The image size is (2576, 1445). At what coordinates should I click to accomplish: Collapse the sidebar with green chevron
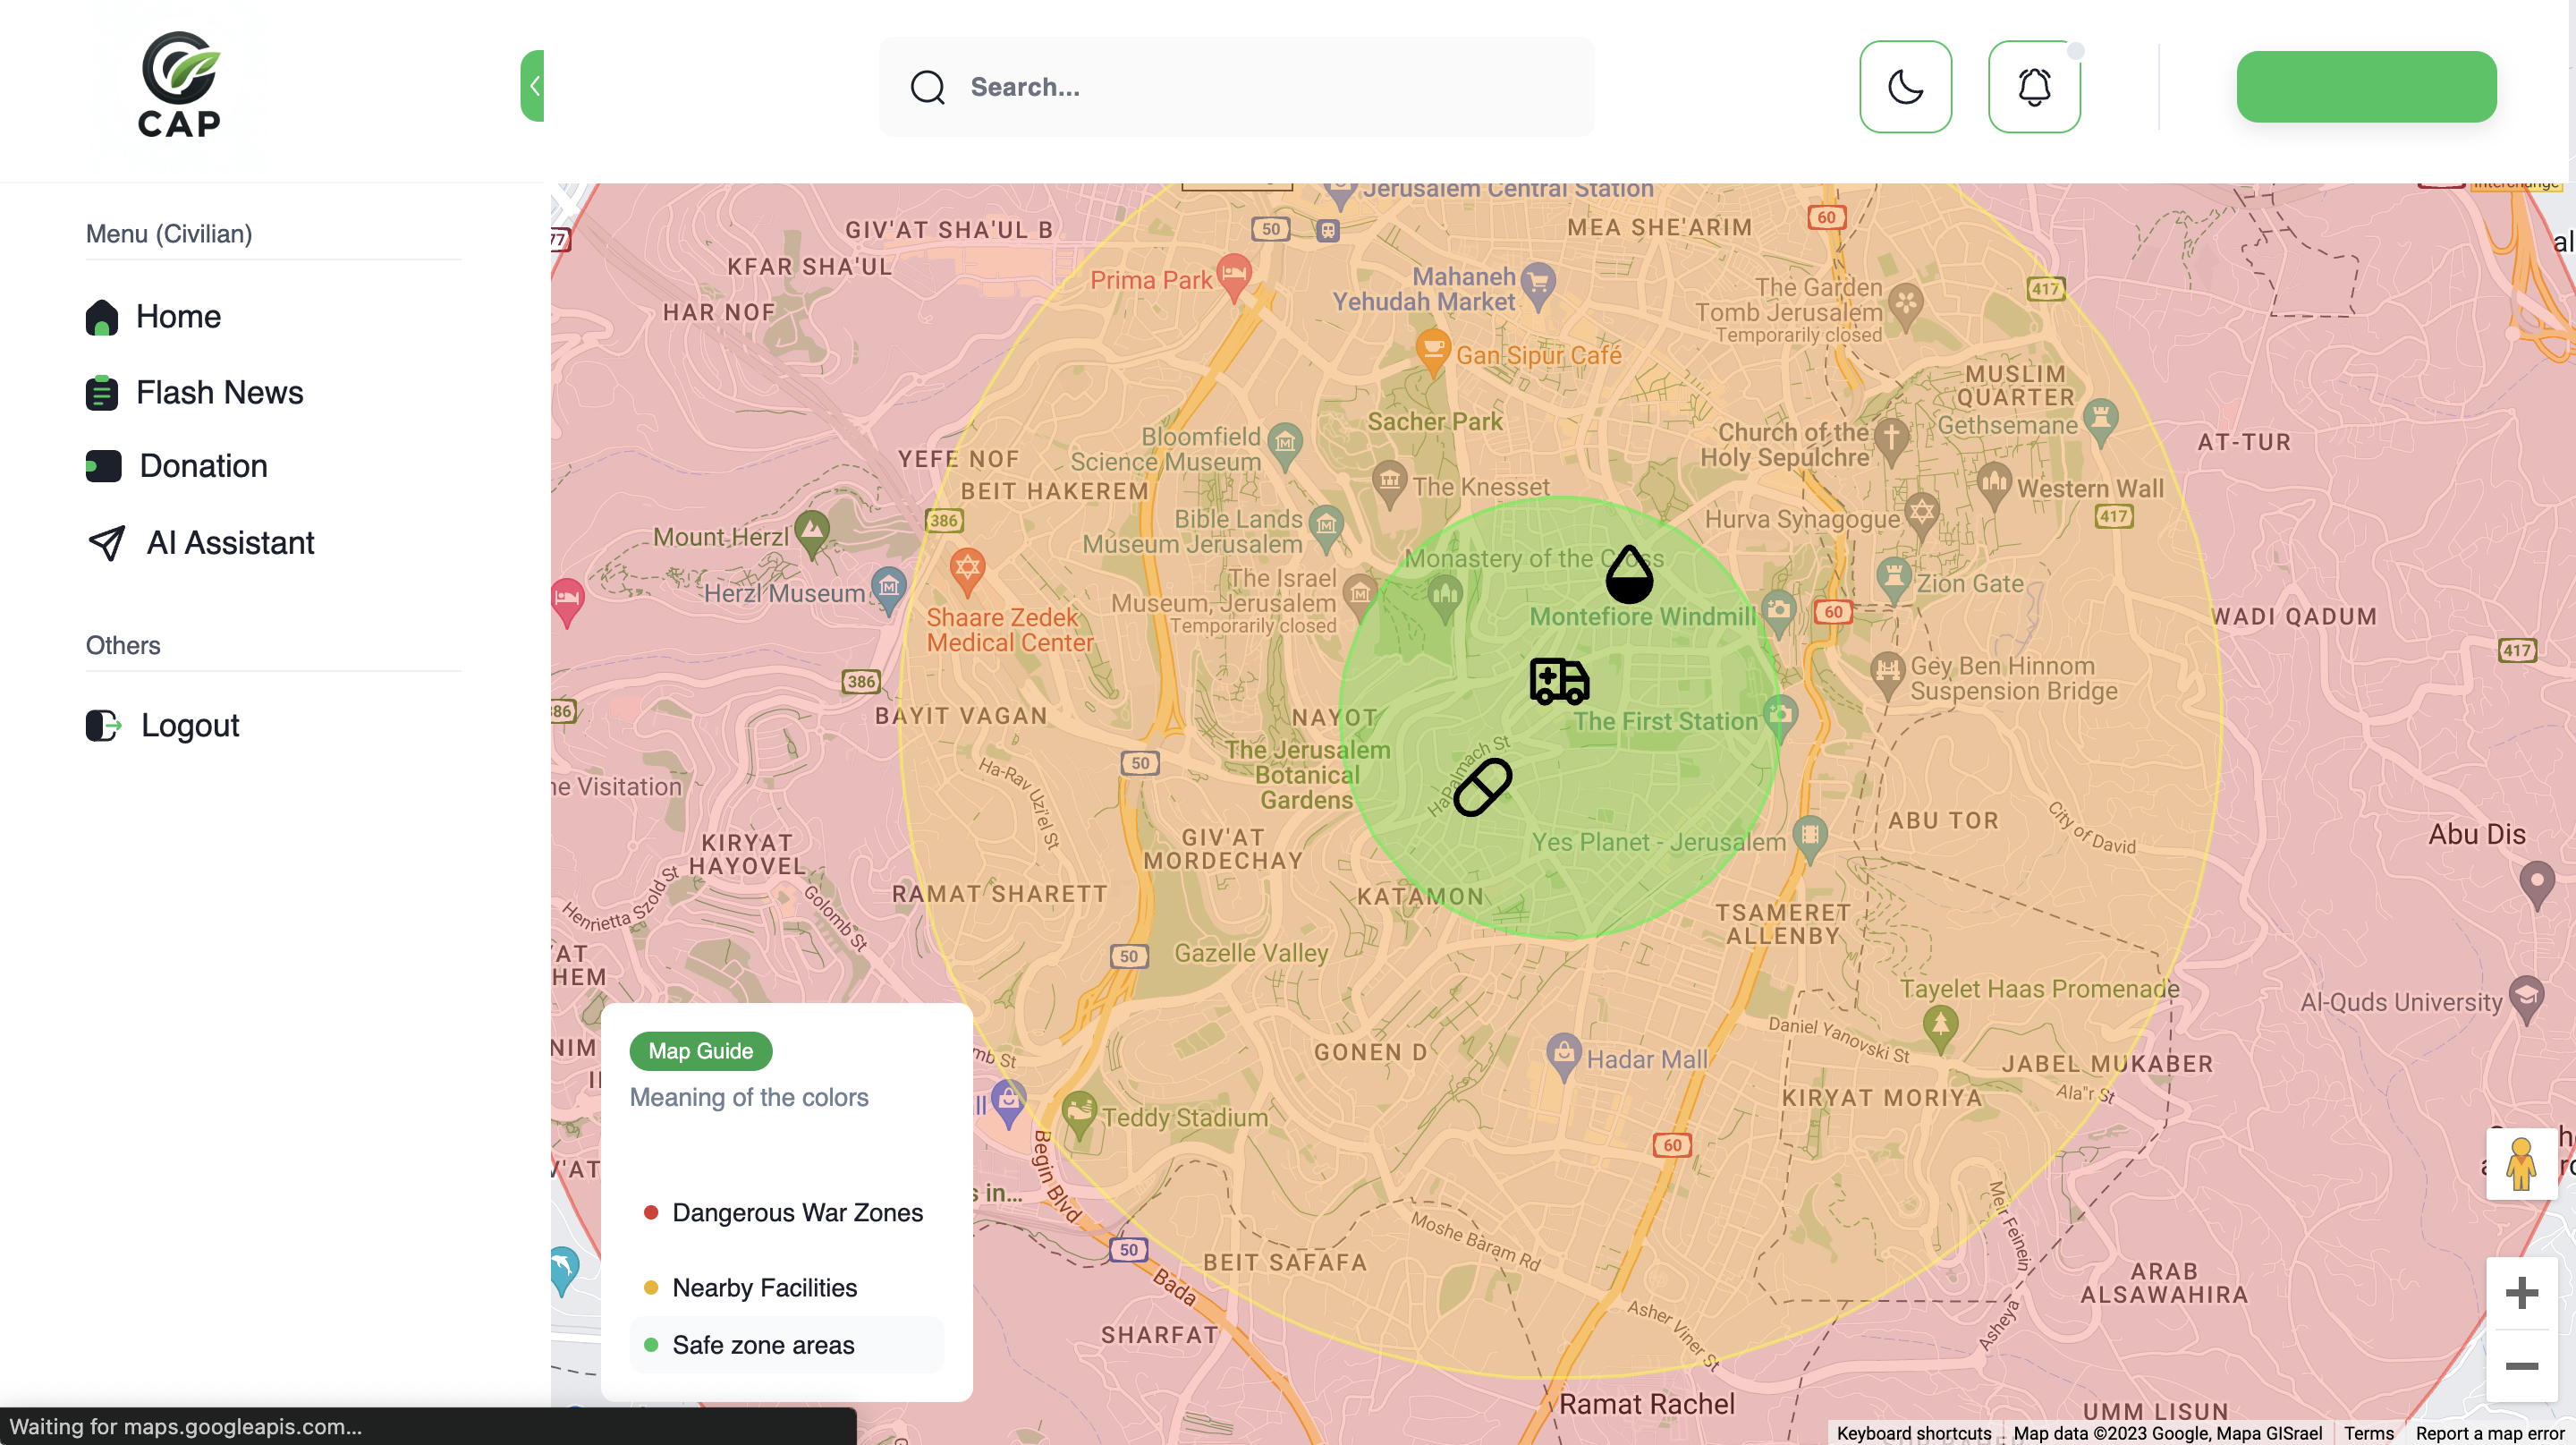[533, 86]
